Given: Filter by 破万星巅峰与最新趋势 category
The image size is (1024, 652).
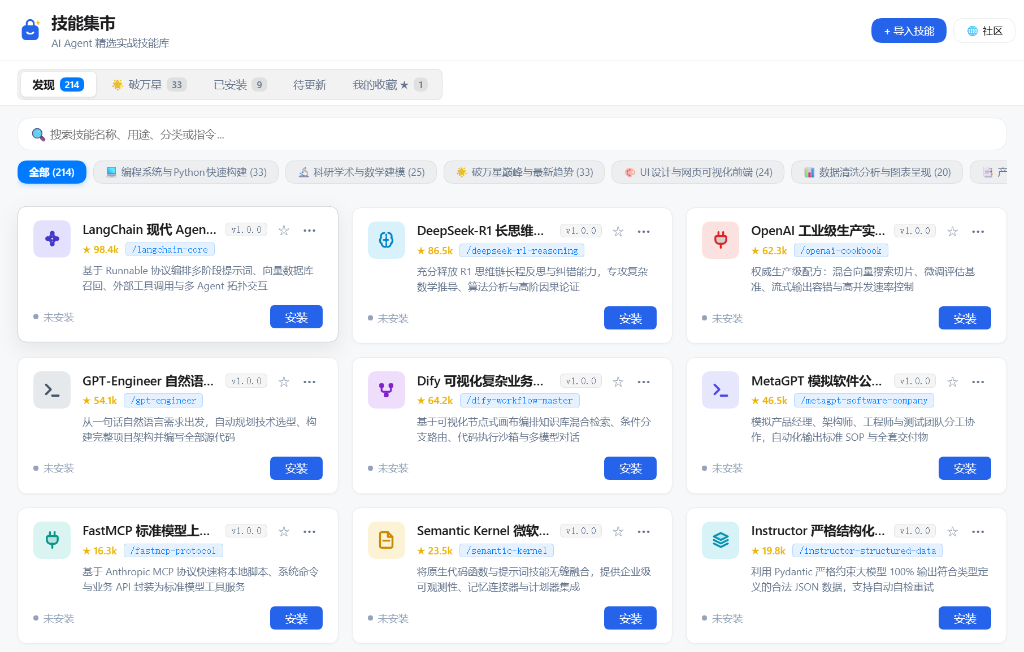Looking at the screenshot, I should point(524,172).
